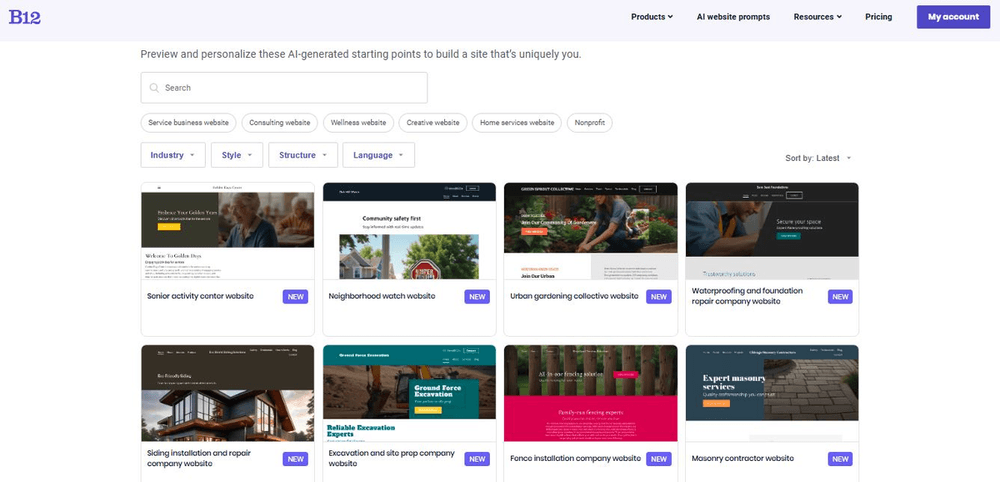Click the B12 logo

click(x=25, y=17)
